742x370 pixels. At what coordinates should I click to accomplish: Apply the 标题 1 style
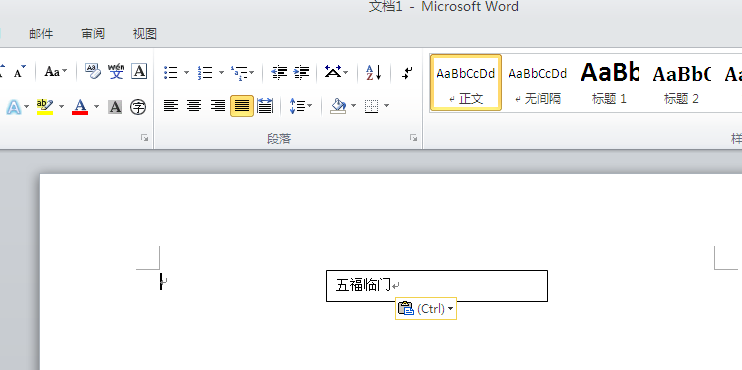pos(609,83)
